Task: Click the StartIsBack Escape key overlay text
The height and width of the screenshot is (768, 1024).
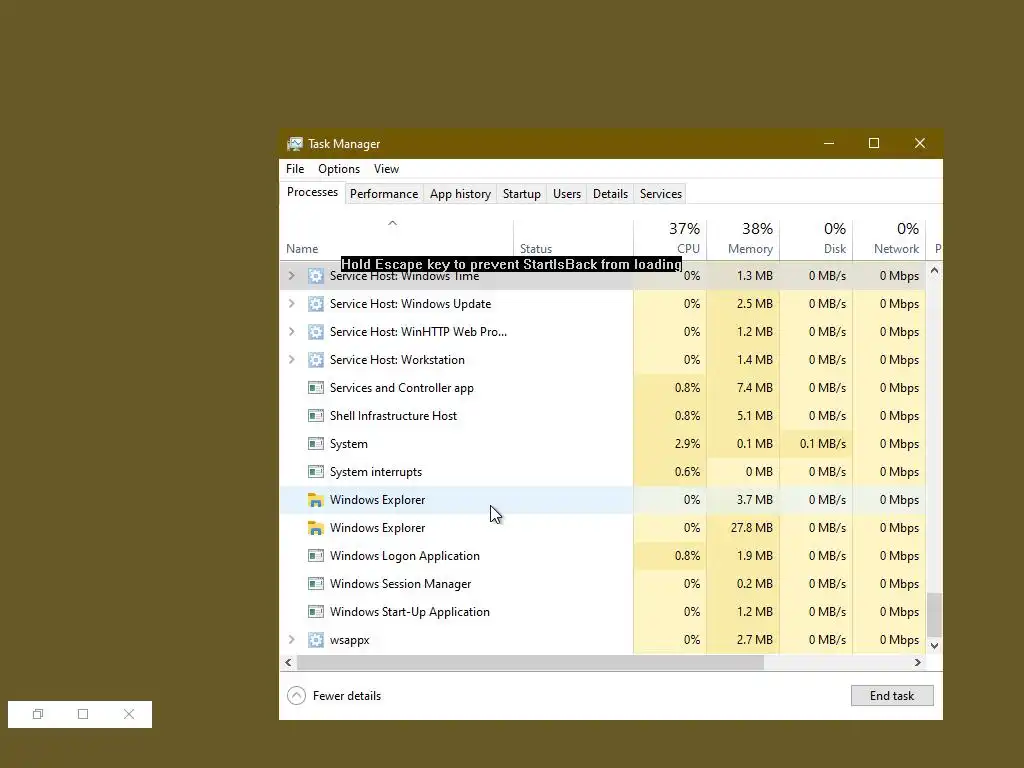Action: click(511, 264)
